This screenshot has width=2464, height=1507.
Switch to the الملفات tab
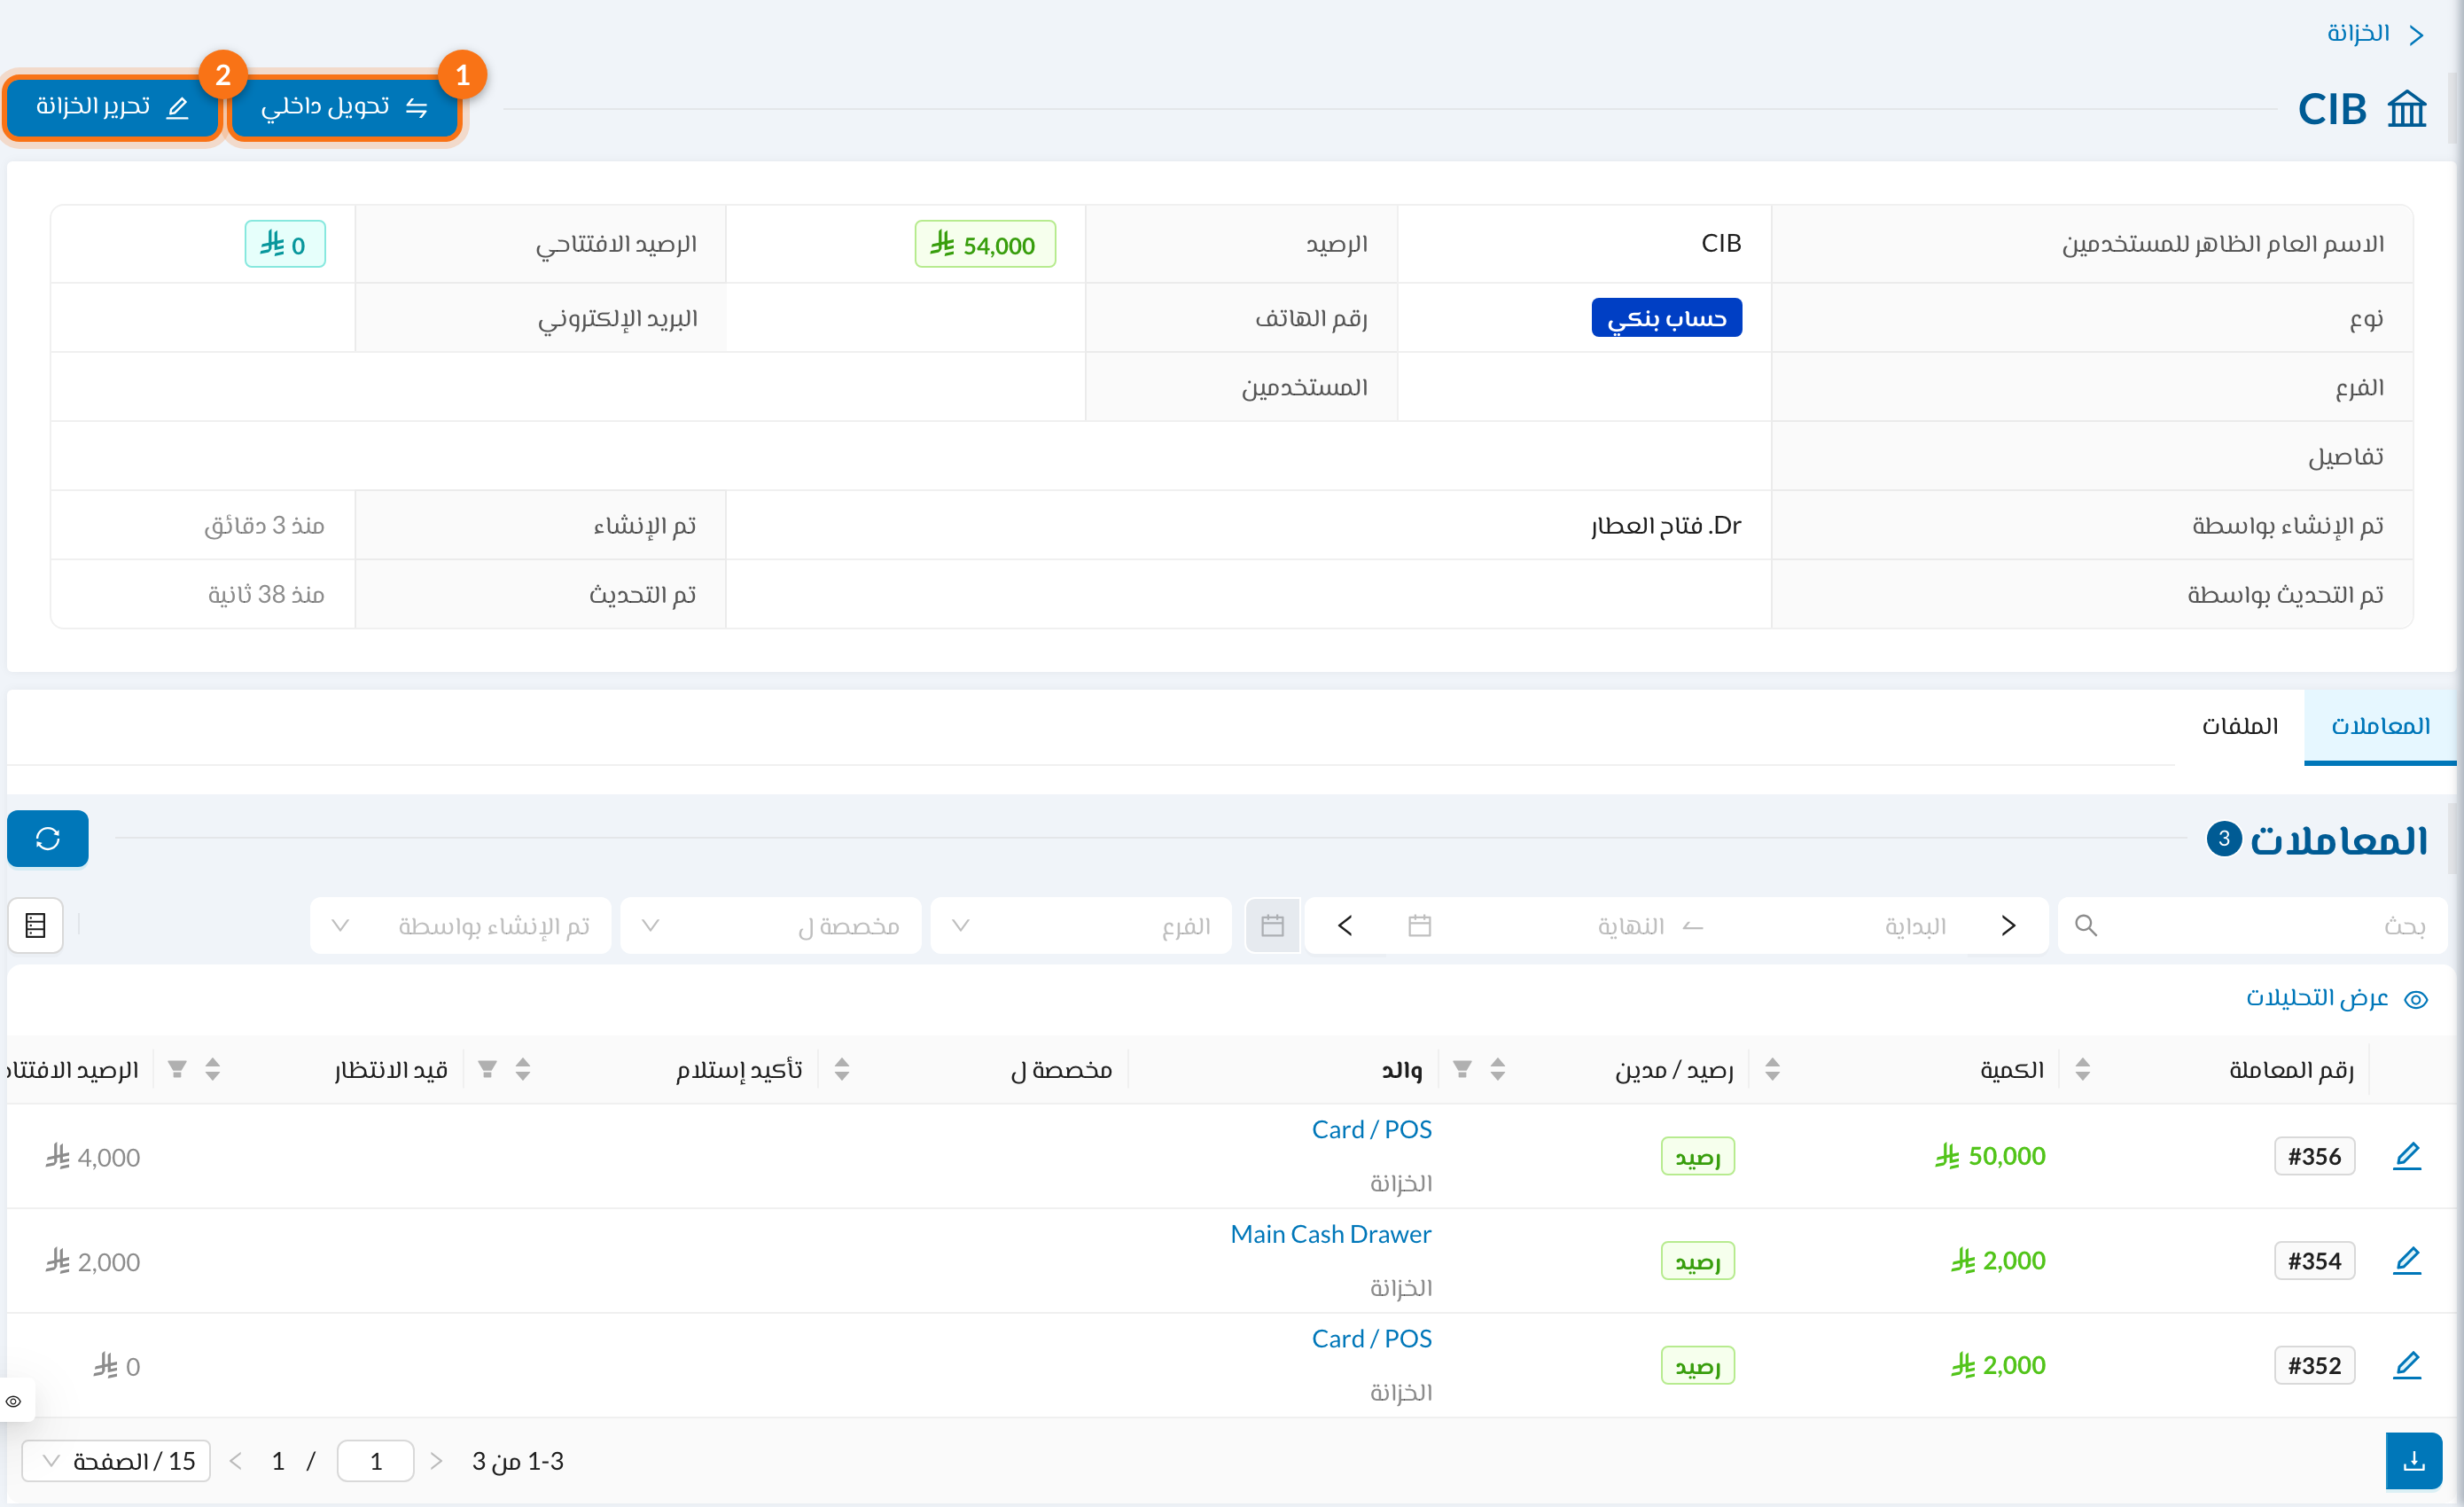[2239, 726]
